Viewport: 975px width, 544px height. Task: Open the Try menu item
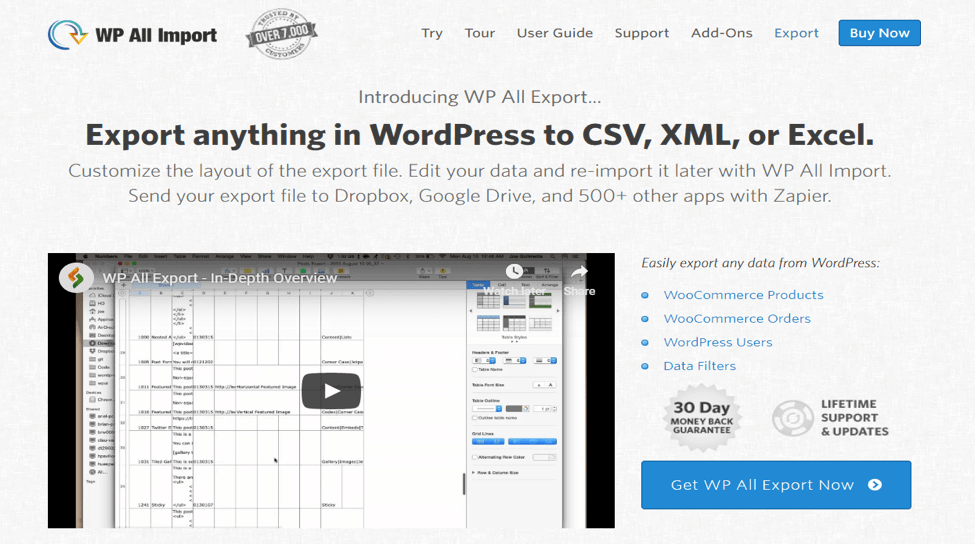432,33
